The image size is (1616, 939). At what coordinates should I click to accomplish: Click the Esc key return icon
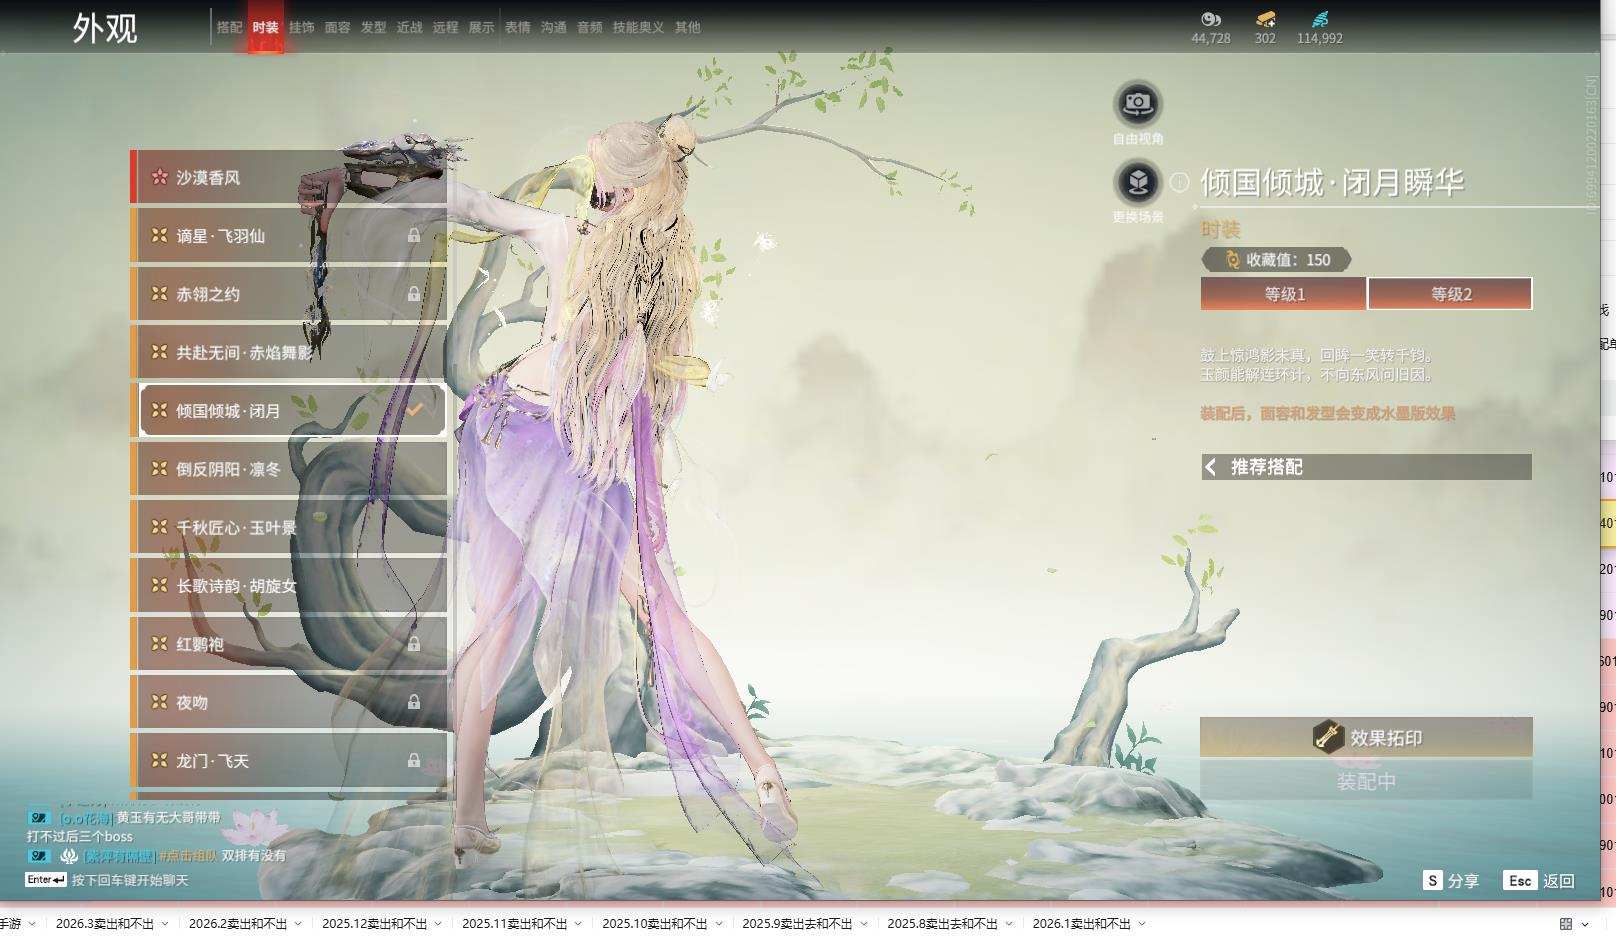coord(1520,880)
